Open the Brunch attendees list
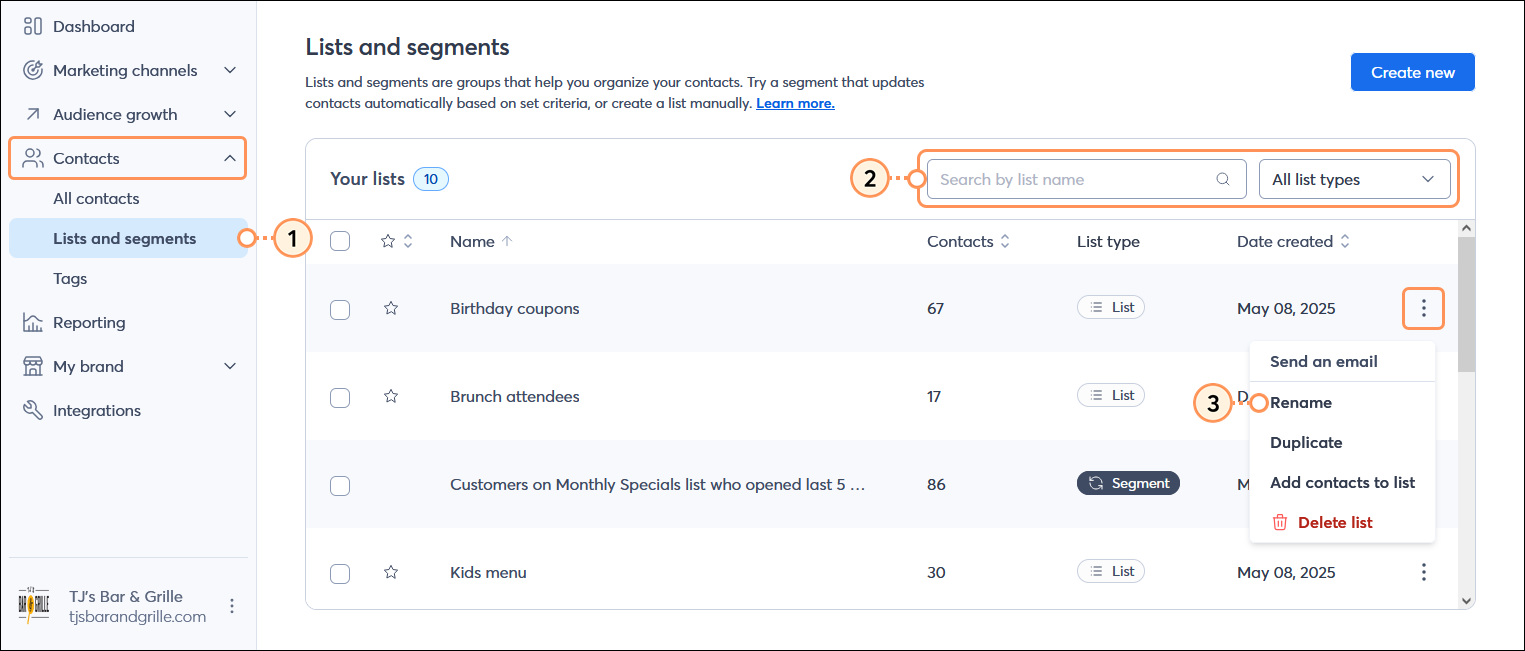Image resolution: width=1525 pixels, height=651 pixels. tap(515, 396)
